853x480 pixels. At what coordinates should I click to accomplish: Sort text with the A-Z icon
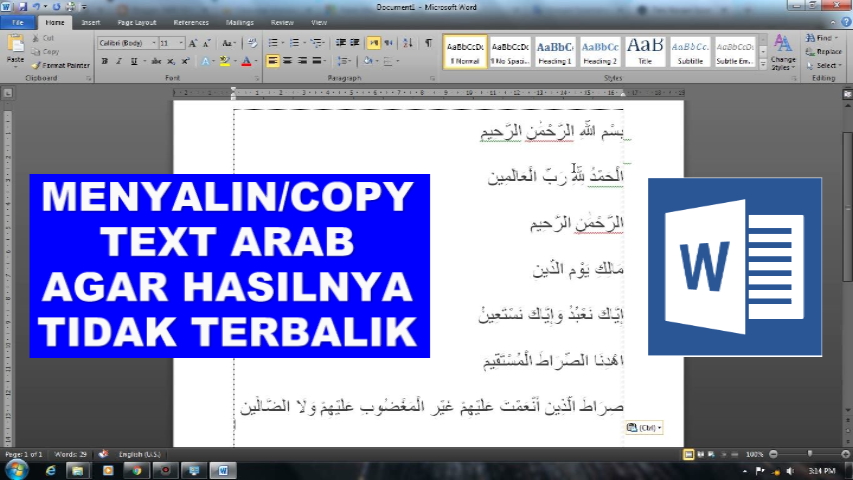click(407, 43)
